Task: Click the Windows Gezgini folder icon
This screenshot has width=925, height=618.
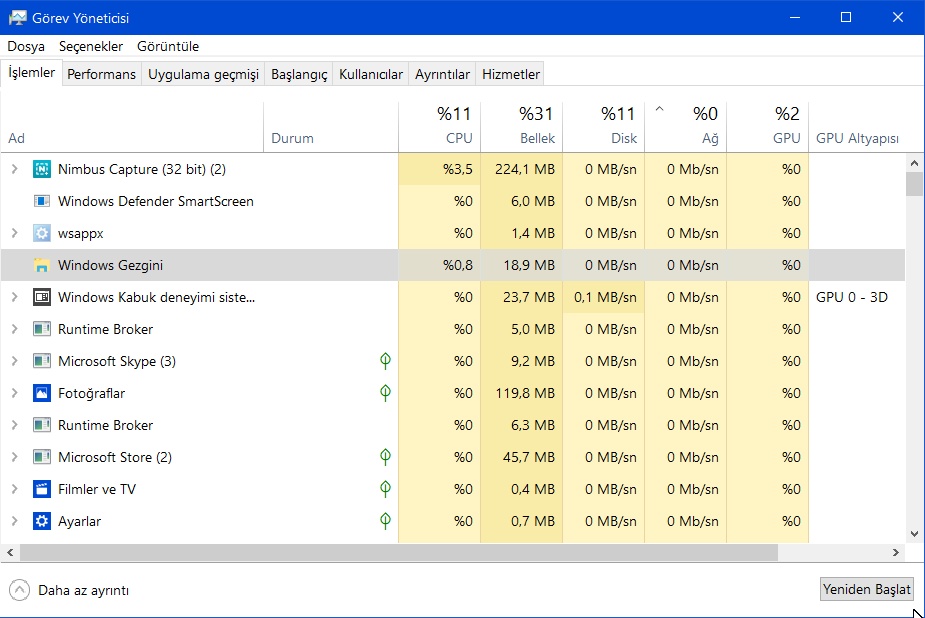Action: (x=41, y=265)
